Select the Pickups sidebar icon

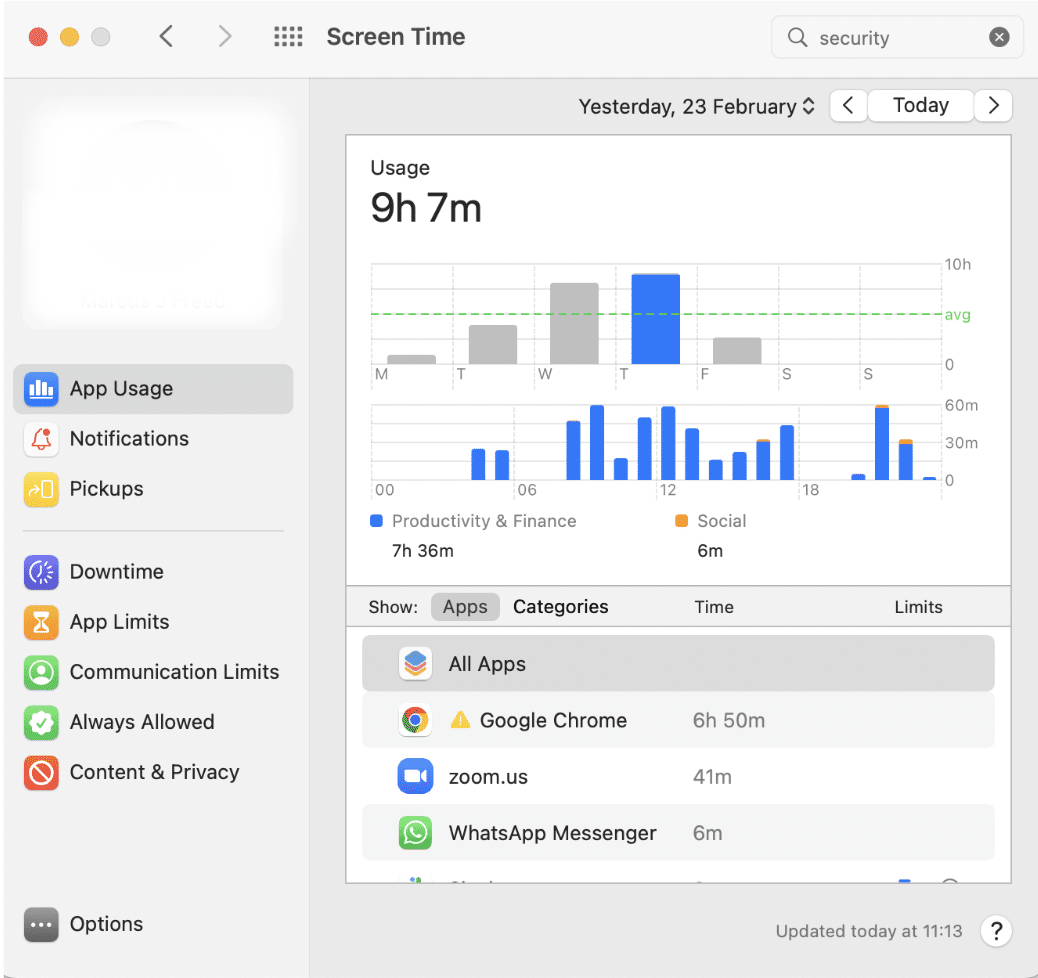tap(41, 489)
